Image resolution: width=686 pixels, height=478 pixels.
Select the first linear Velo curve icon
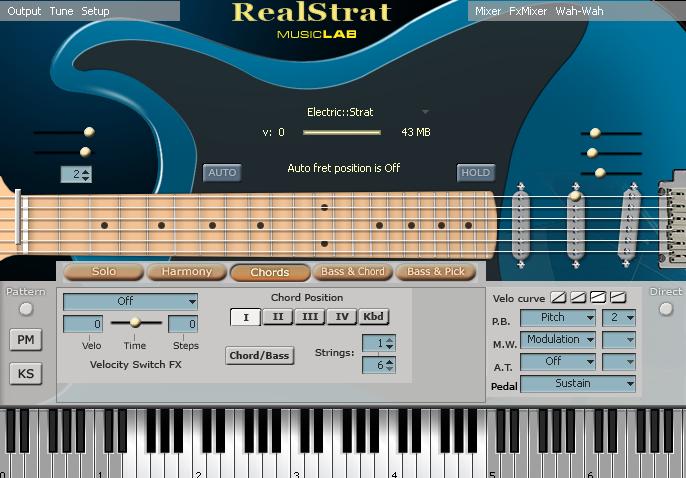558,297
